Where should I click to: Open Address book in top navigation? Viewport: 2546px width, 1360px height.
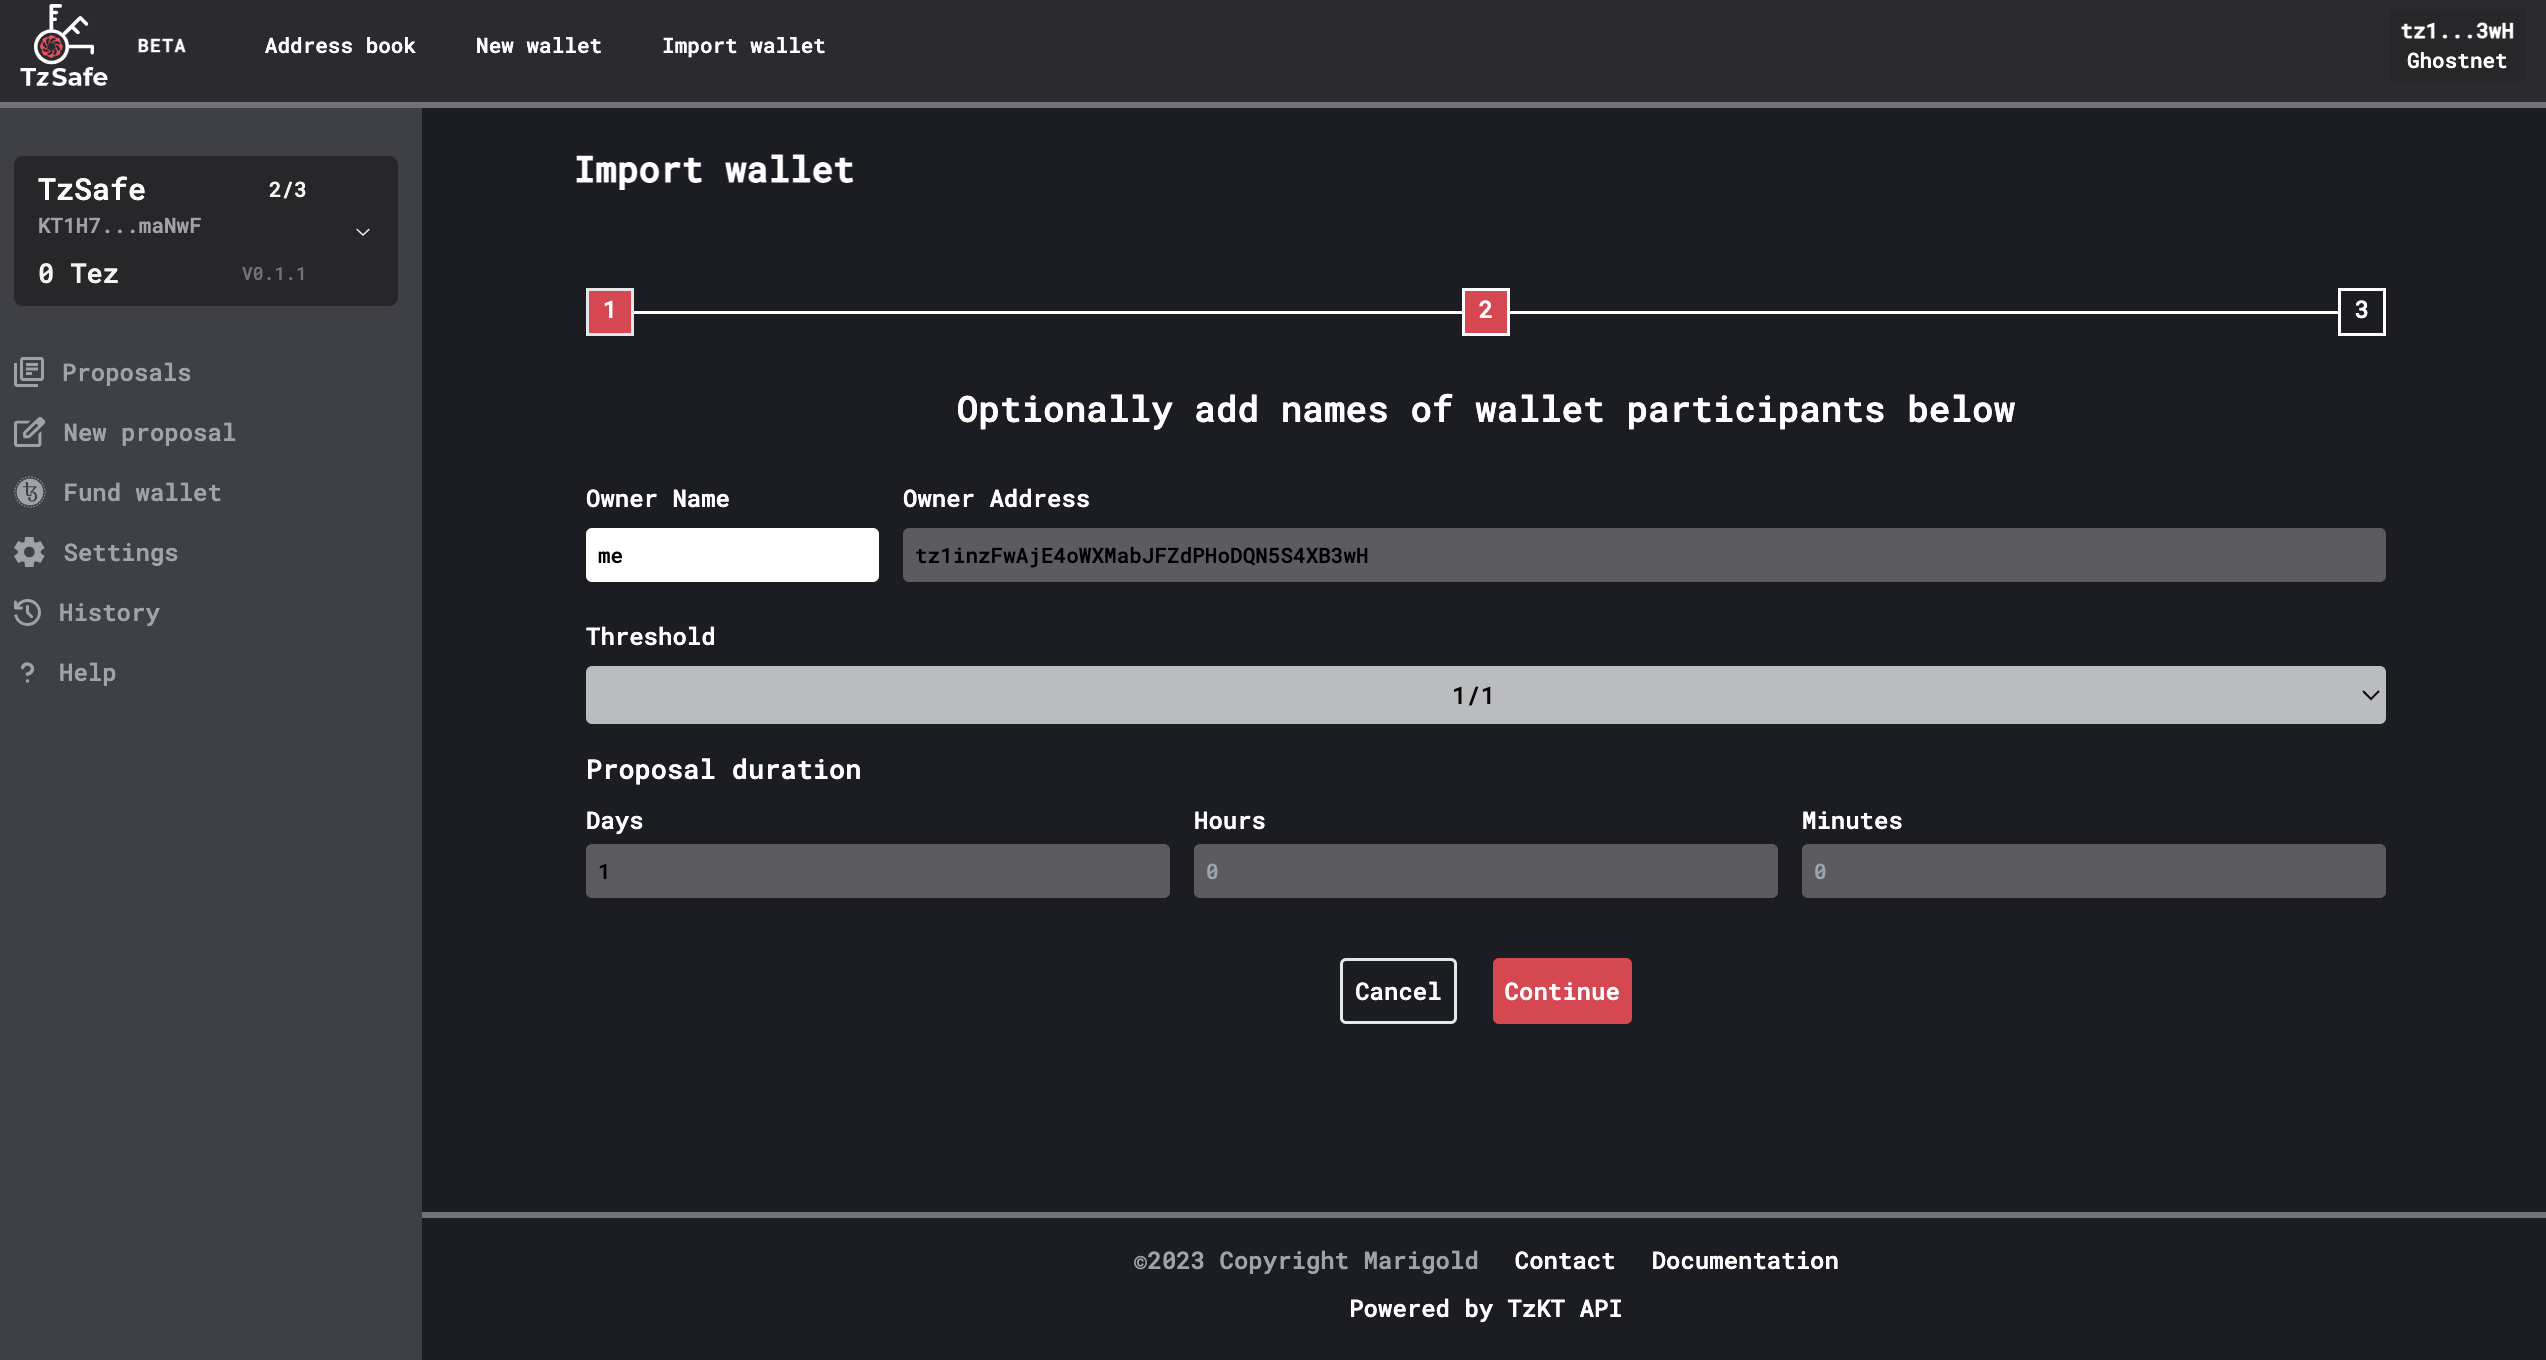(340, 46)
